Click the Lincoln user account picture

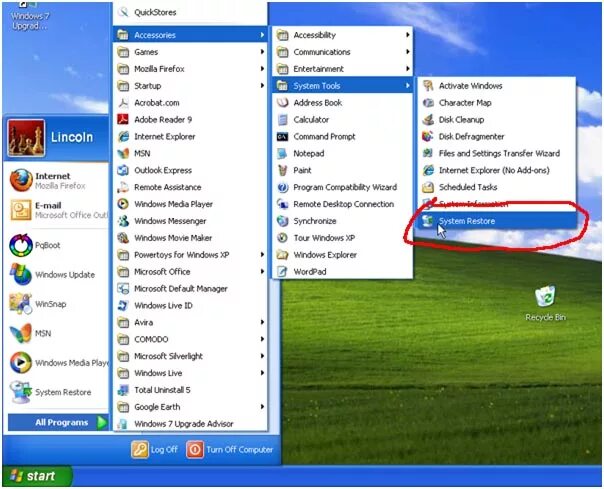pyautogui.click(x=26, y=137)
